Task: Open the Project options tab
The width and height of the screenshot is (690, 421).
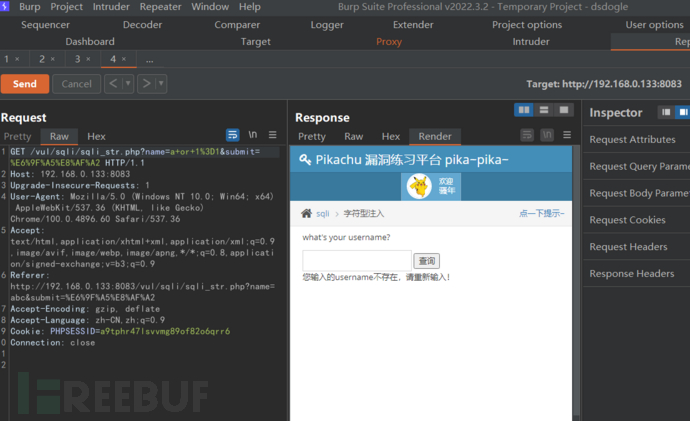Action: (x=527, y=25)
